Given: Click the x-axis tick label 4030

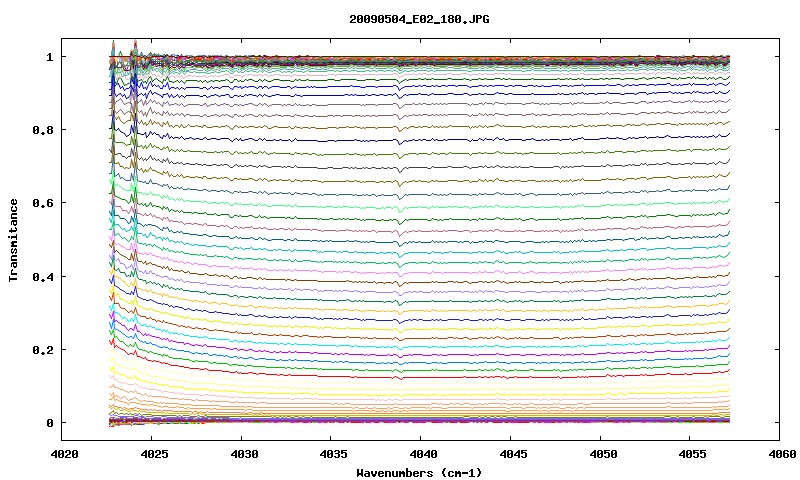Looking at the screenshot, I should coord(243,453).
